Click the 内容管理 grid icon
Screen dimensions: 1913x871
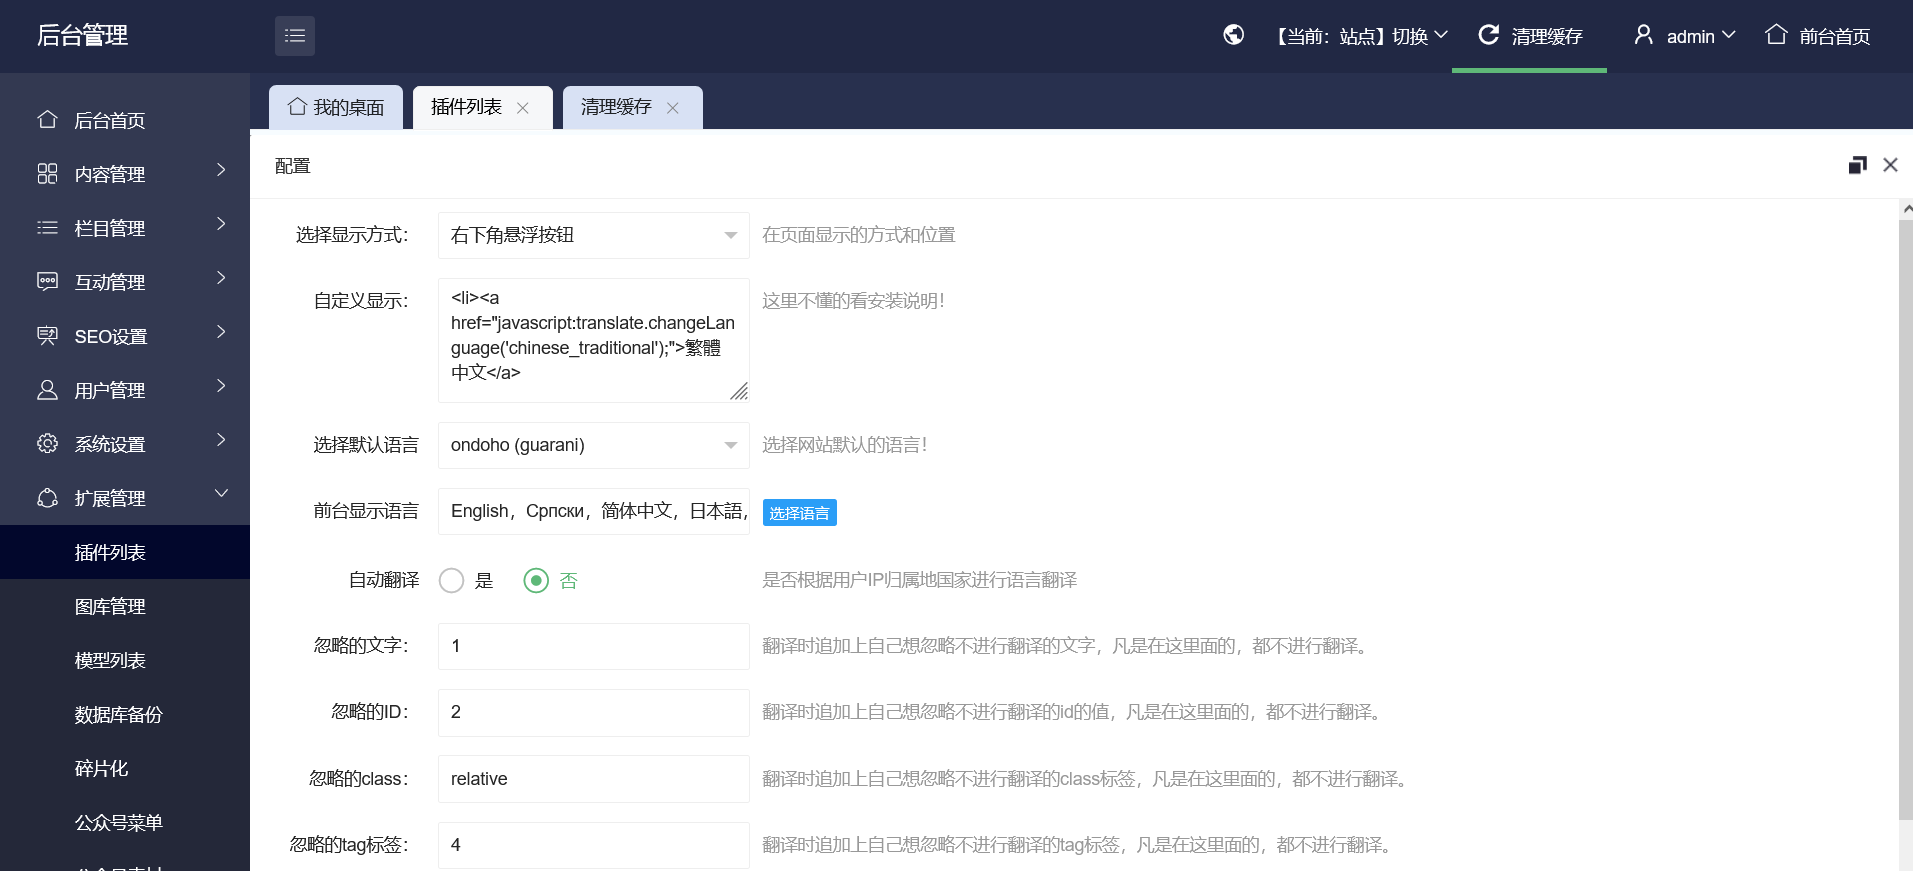pos(47,174)
